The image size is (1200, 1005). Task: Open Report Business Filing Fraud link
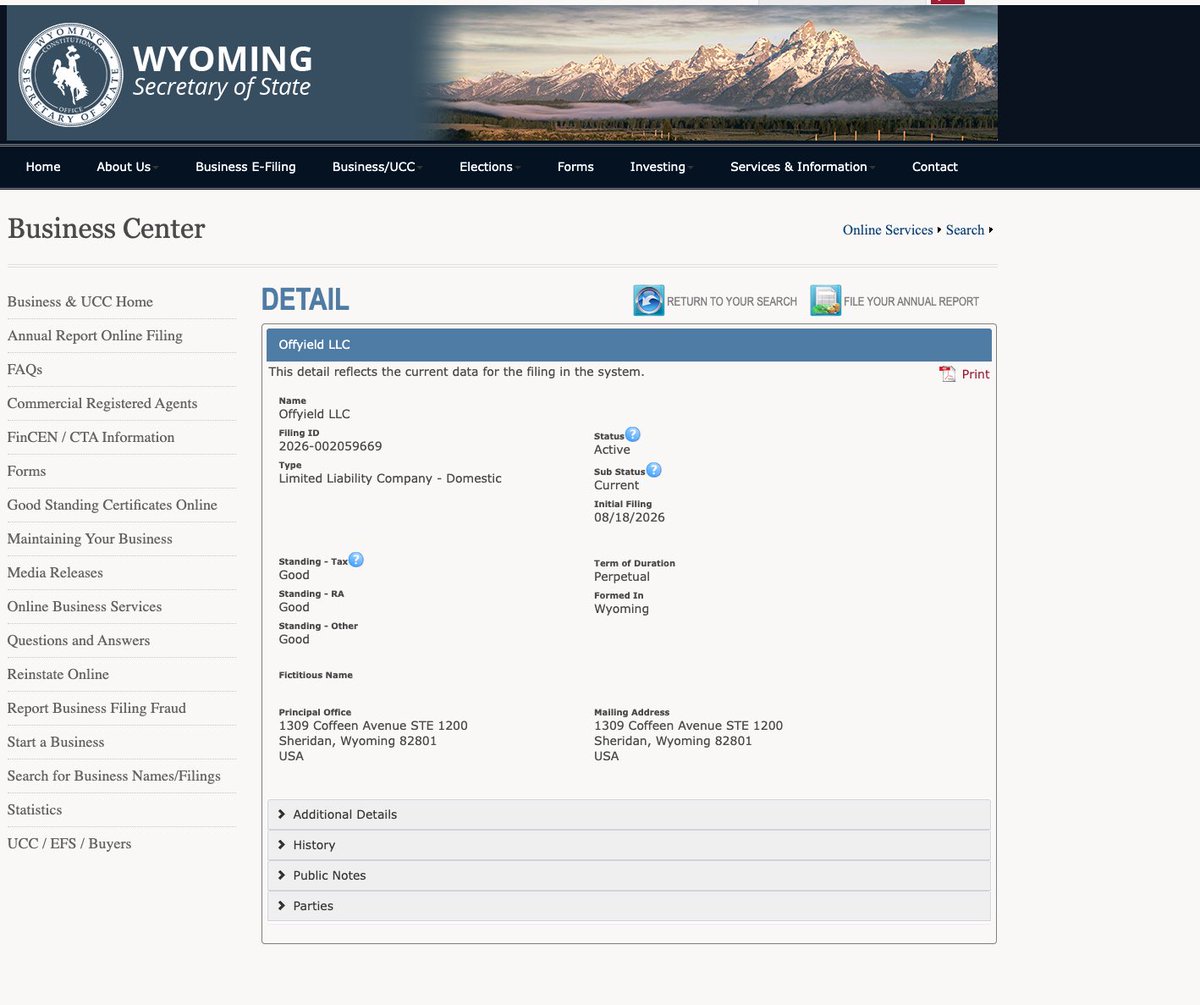click(97, 708)
